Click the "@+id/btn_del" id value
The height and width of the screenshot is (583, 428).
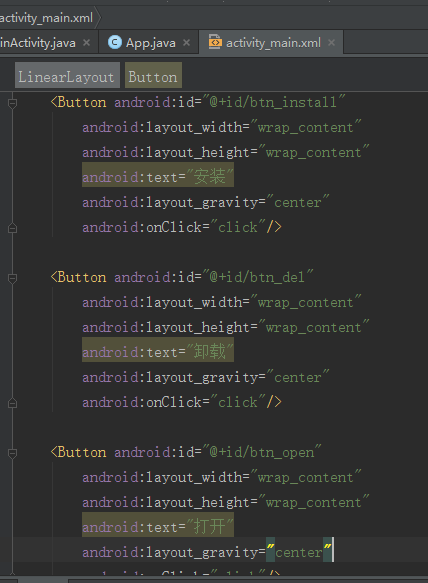[257, 277]
